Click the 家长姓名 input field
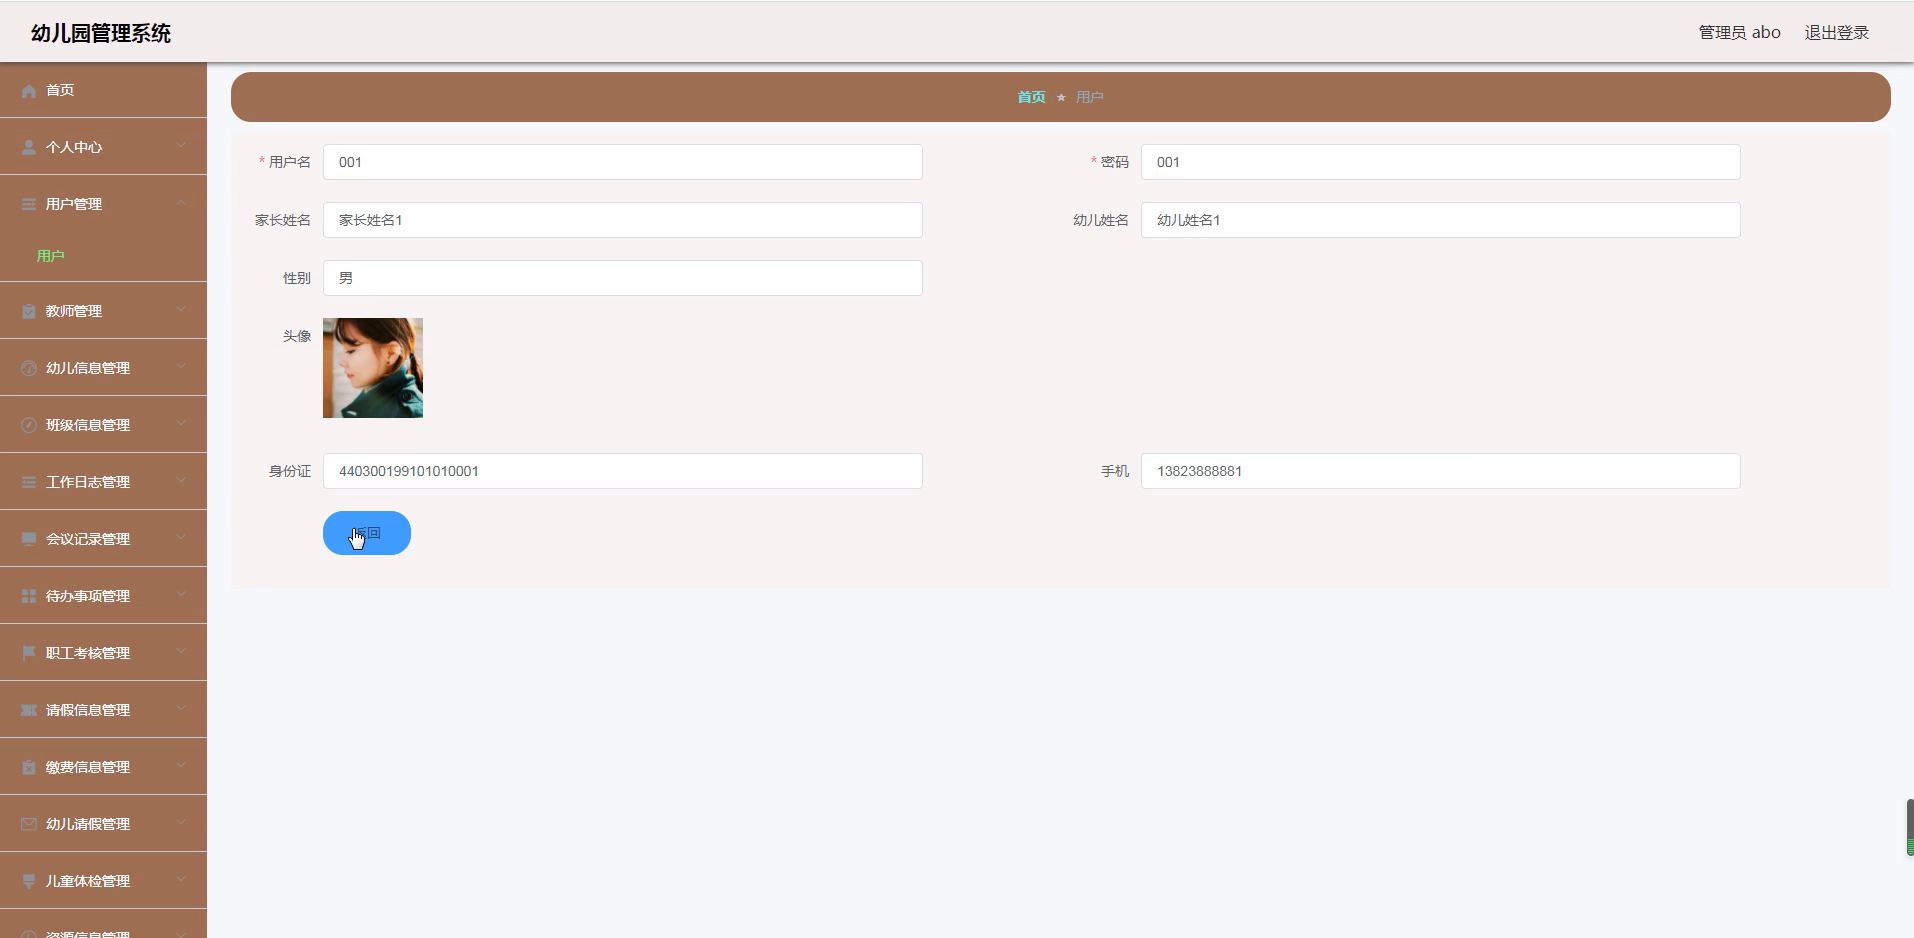The image size is (1914, 938). [622, 220]
